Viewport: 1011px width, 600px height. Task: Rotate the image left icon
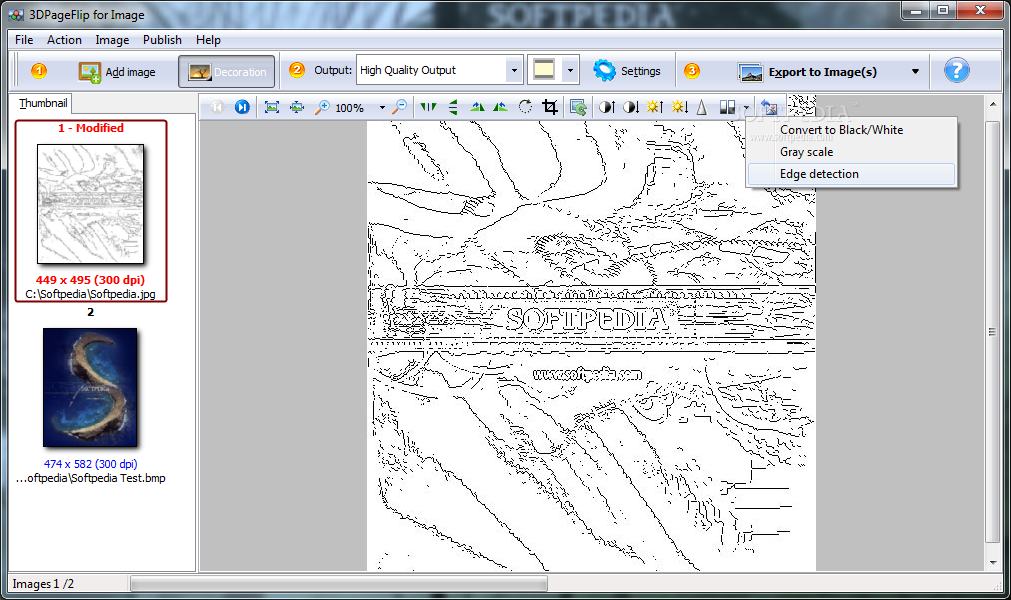[477, 107]
